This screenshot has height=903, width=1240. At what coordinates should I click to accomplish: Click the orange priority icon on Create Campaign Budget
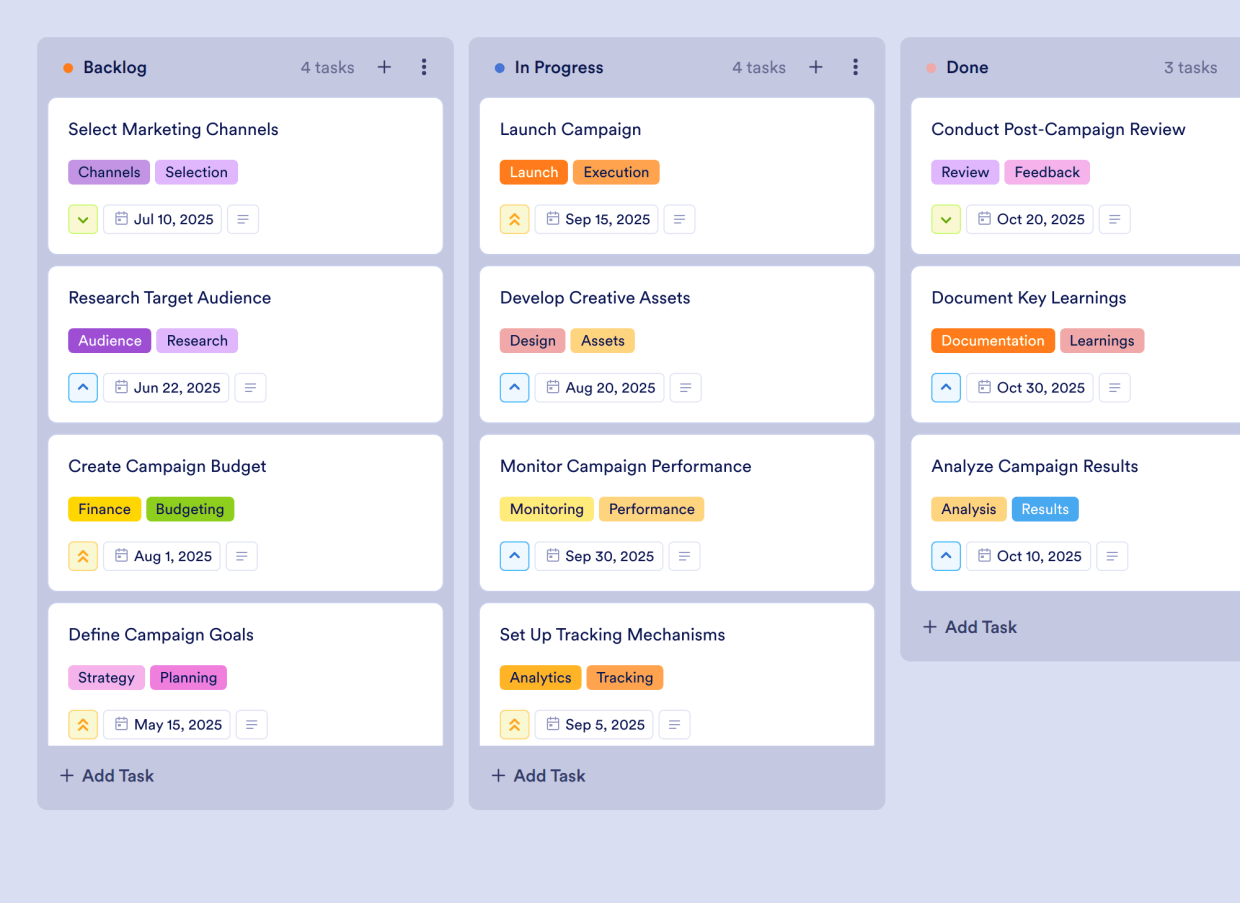click(x=83, y=556)
